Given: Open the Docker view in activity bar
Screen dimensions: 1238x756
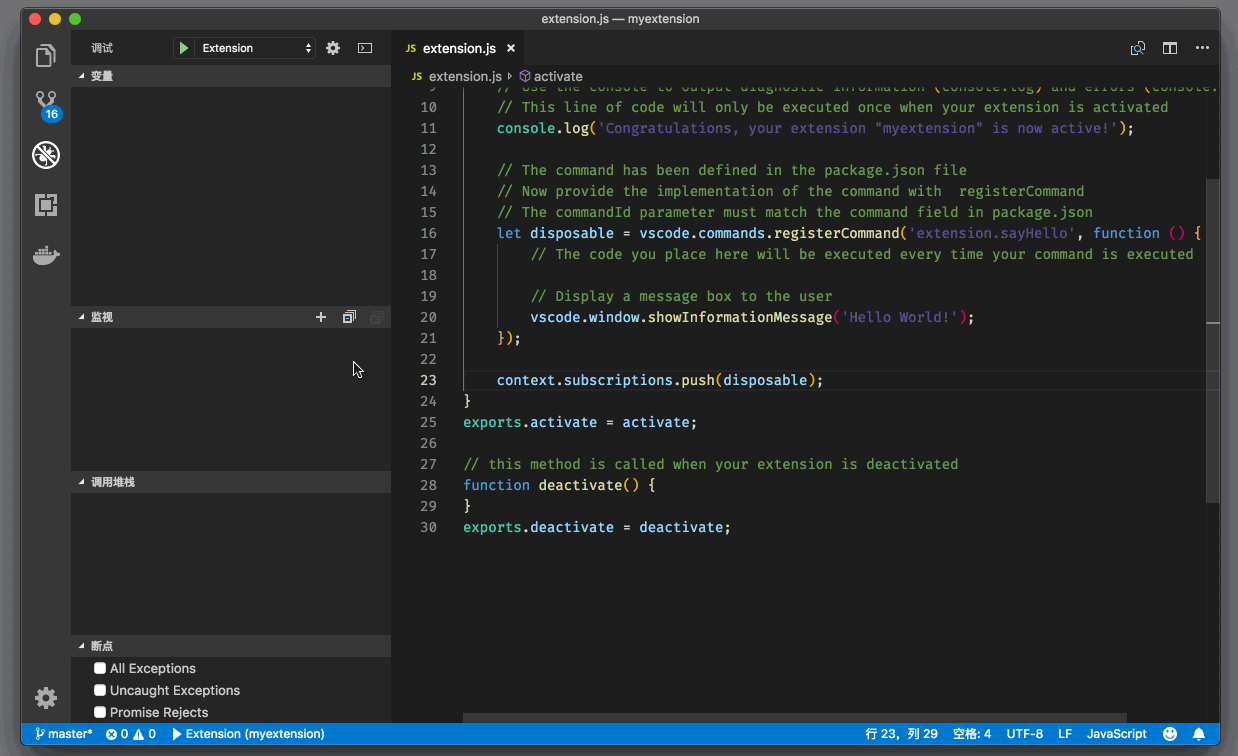Looking at the screenshot, I should coord(46,256).
